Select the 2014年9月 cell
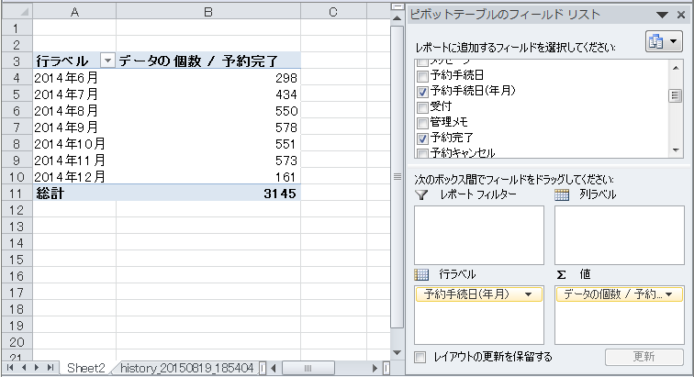This screenshot has height=377, width=694. 74,127
